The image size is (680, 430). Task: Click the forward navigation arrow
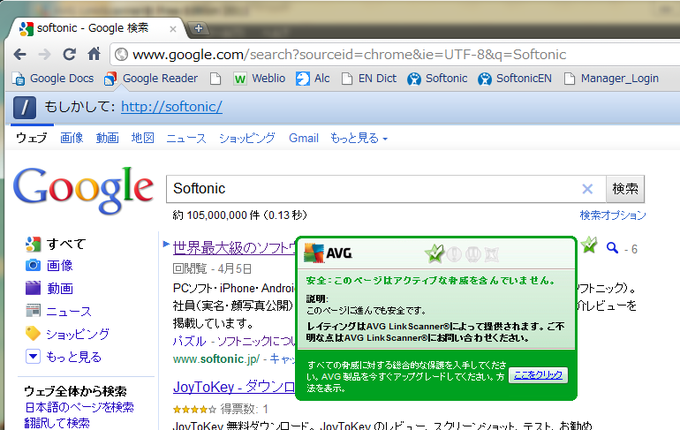click(x=44, y=55)
